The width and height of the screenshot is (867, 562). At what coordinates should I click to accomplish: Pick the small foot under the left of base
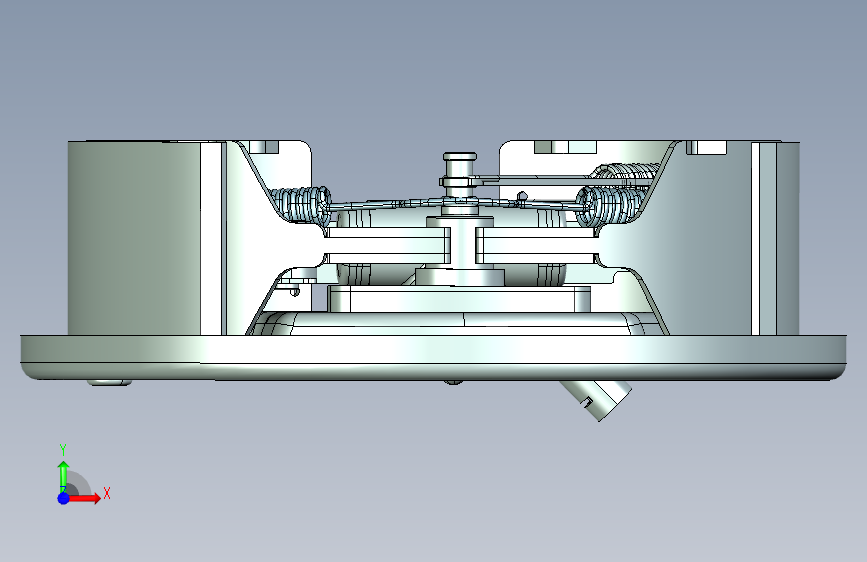(109, 382)
